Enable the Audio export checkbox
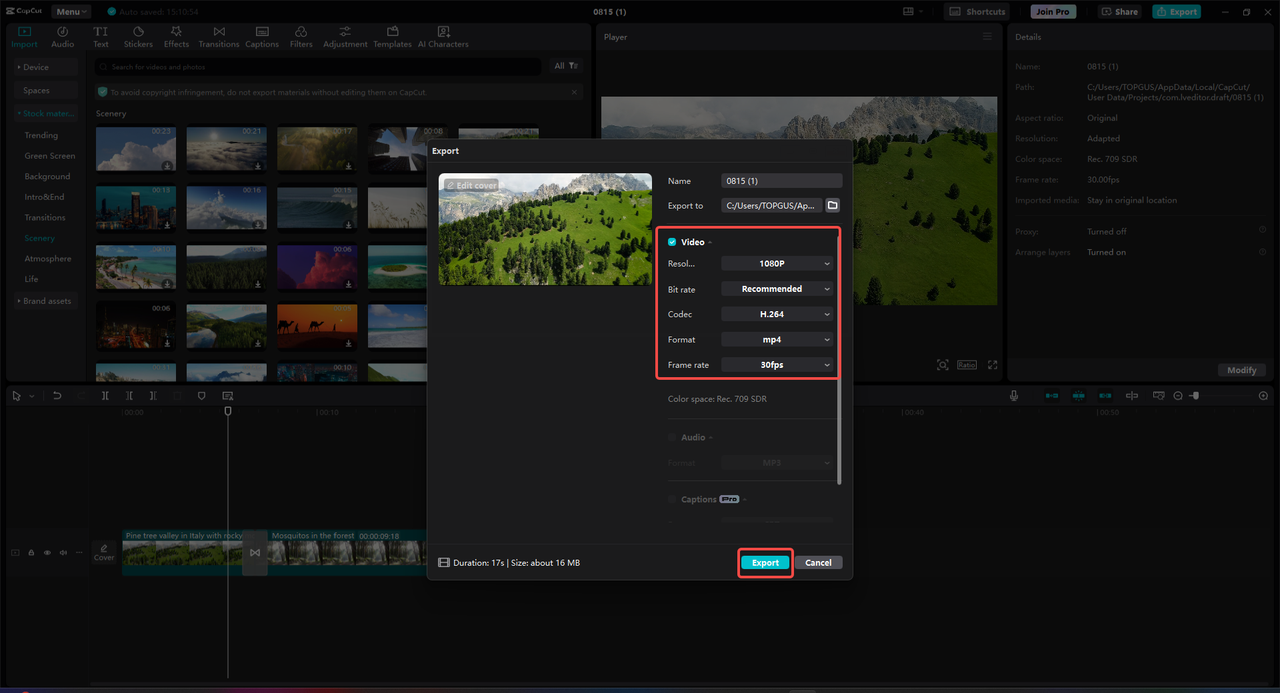This screenshot has width=1280, height=693. (672, 437)
